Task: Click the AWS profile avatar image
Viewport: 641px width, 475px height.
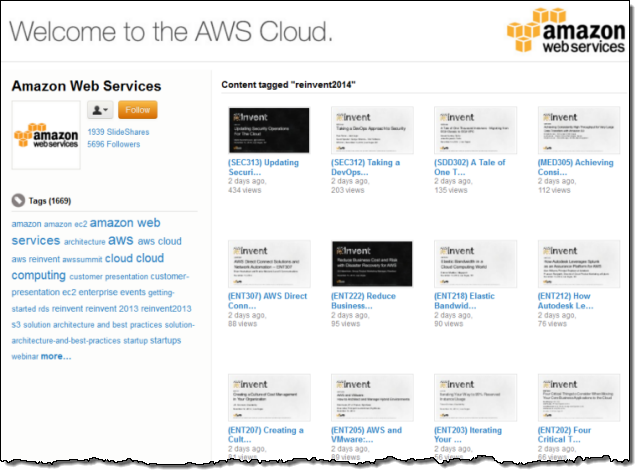Action: (x=46, y=135)
